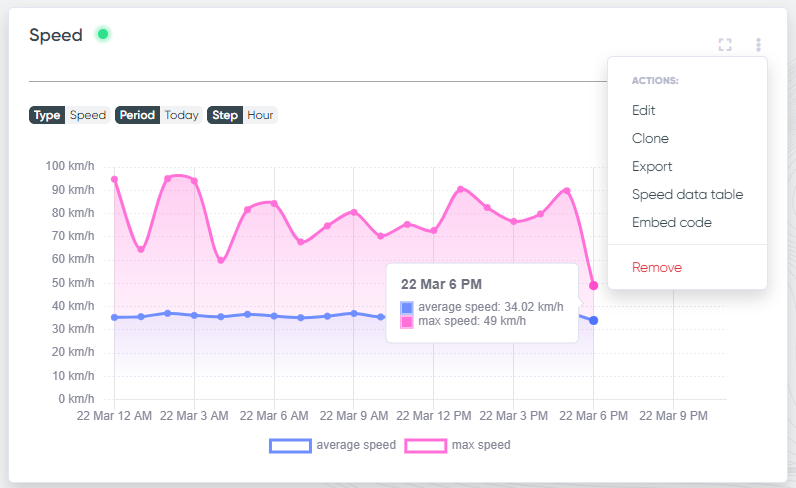Select Export from the actions menu
This screenshot has width=796, height=488.
click(x=652, y=167)
